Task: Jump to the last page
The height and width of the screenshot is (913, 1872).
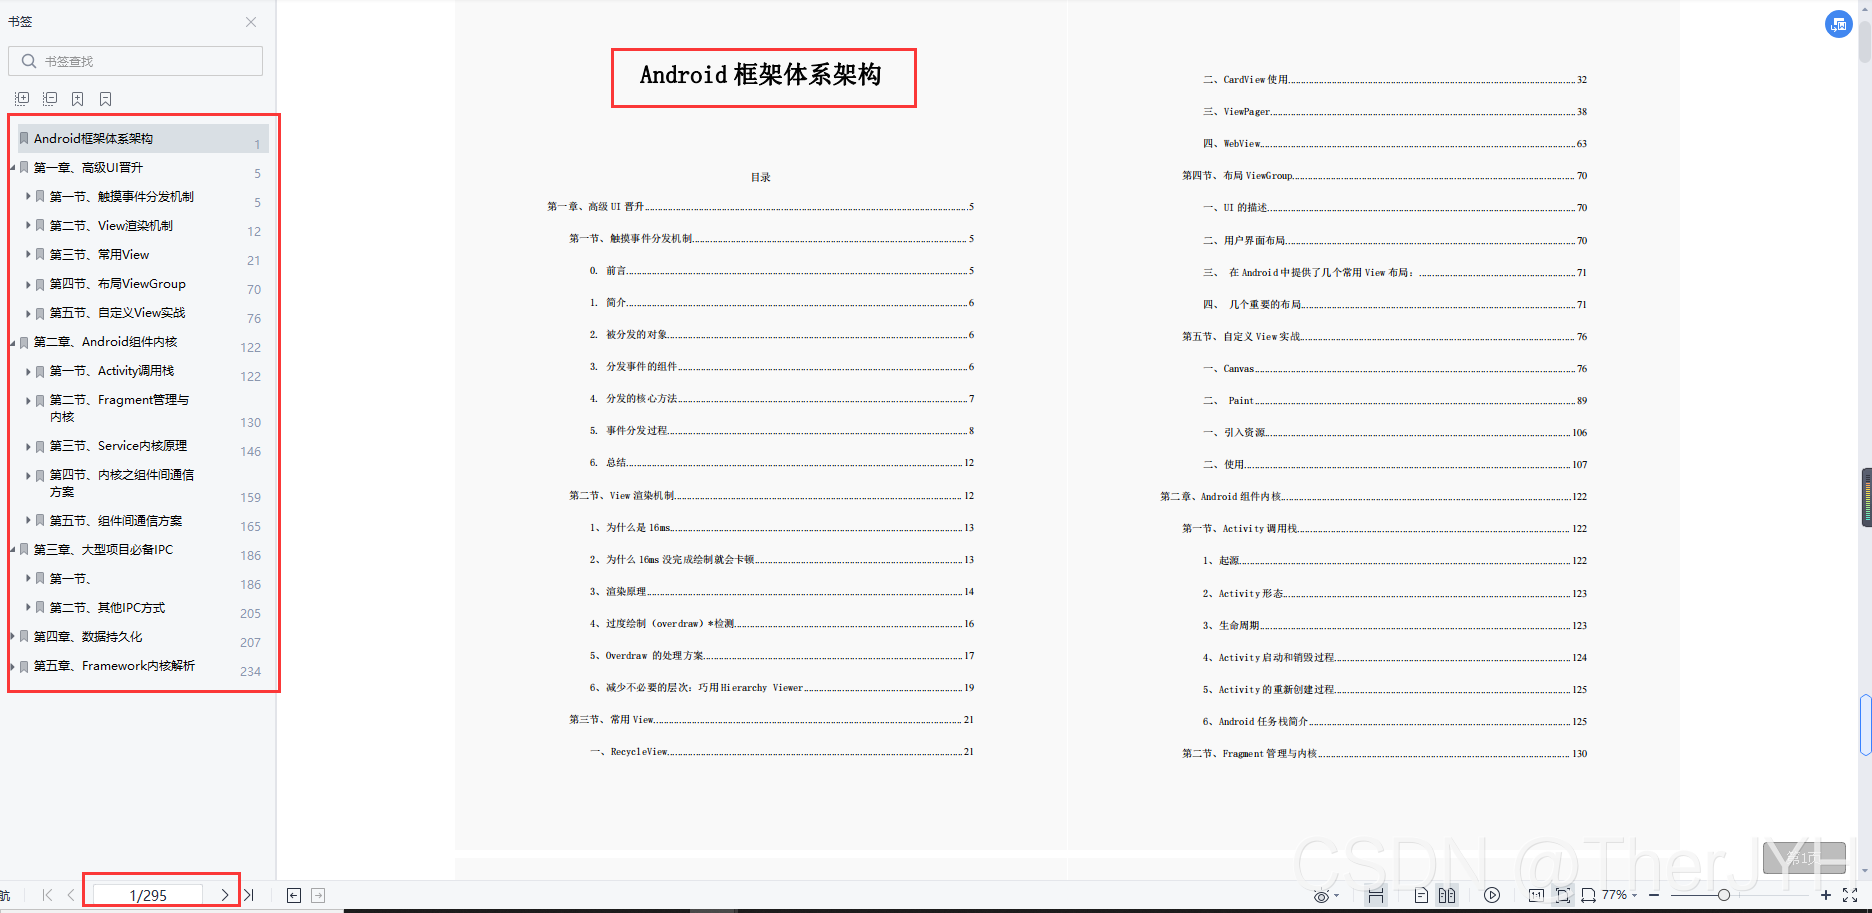Action: click(249, 895)
